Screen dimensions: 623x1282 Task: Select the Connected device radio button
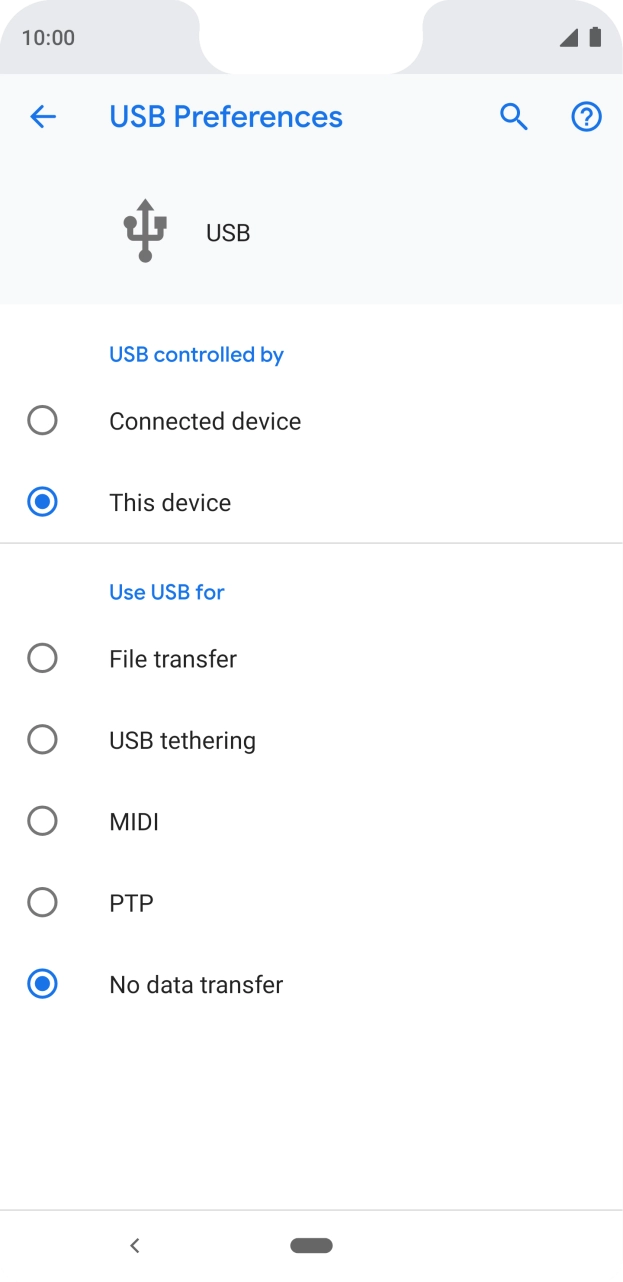(x=42, y=421)
